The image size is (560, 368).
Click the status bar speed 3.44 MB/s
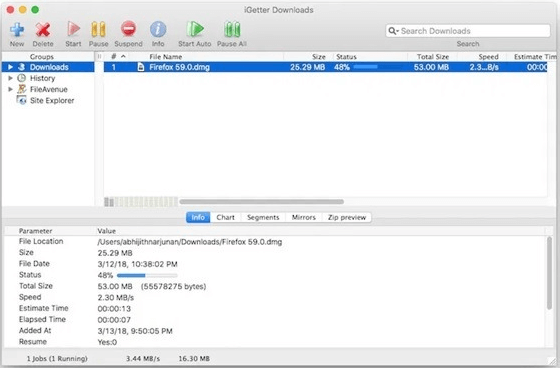tap(143, 358)
